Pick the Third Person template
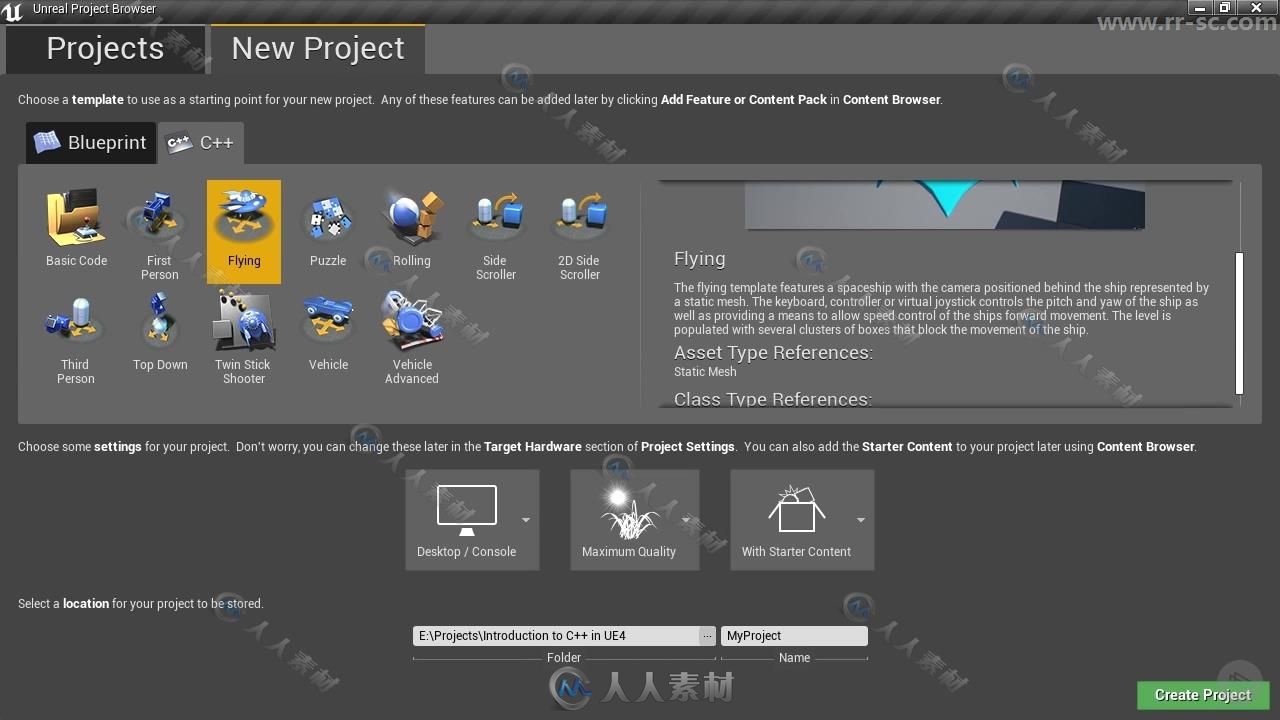The image size is (1280, 720). point(76,336)
